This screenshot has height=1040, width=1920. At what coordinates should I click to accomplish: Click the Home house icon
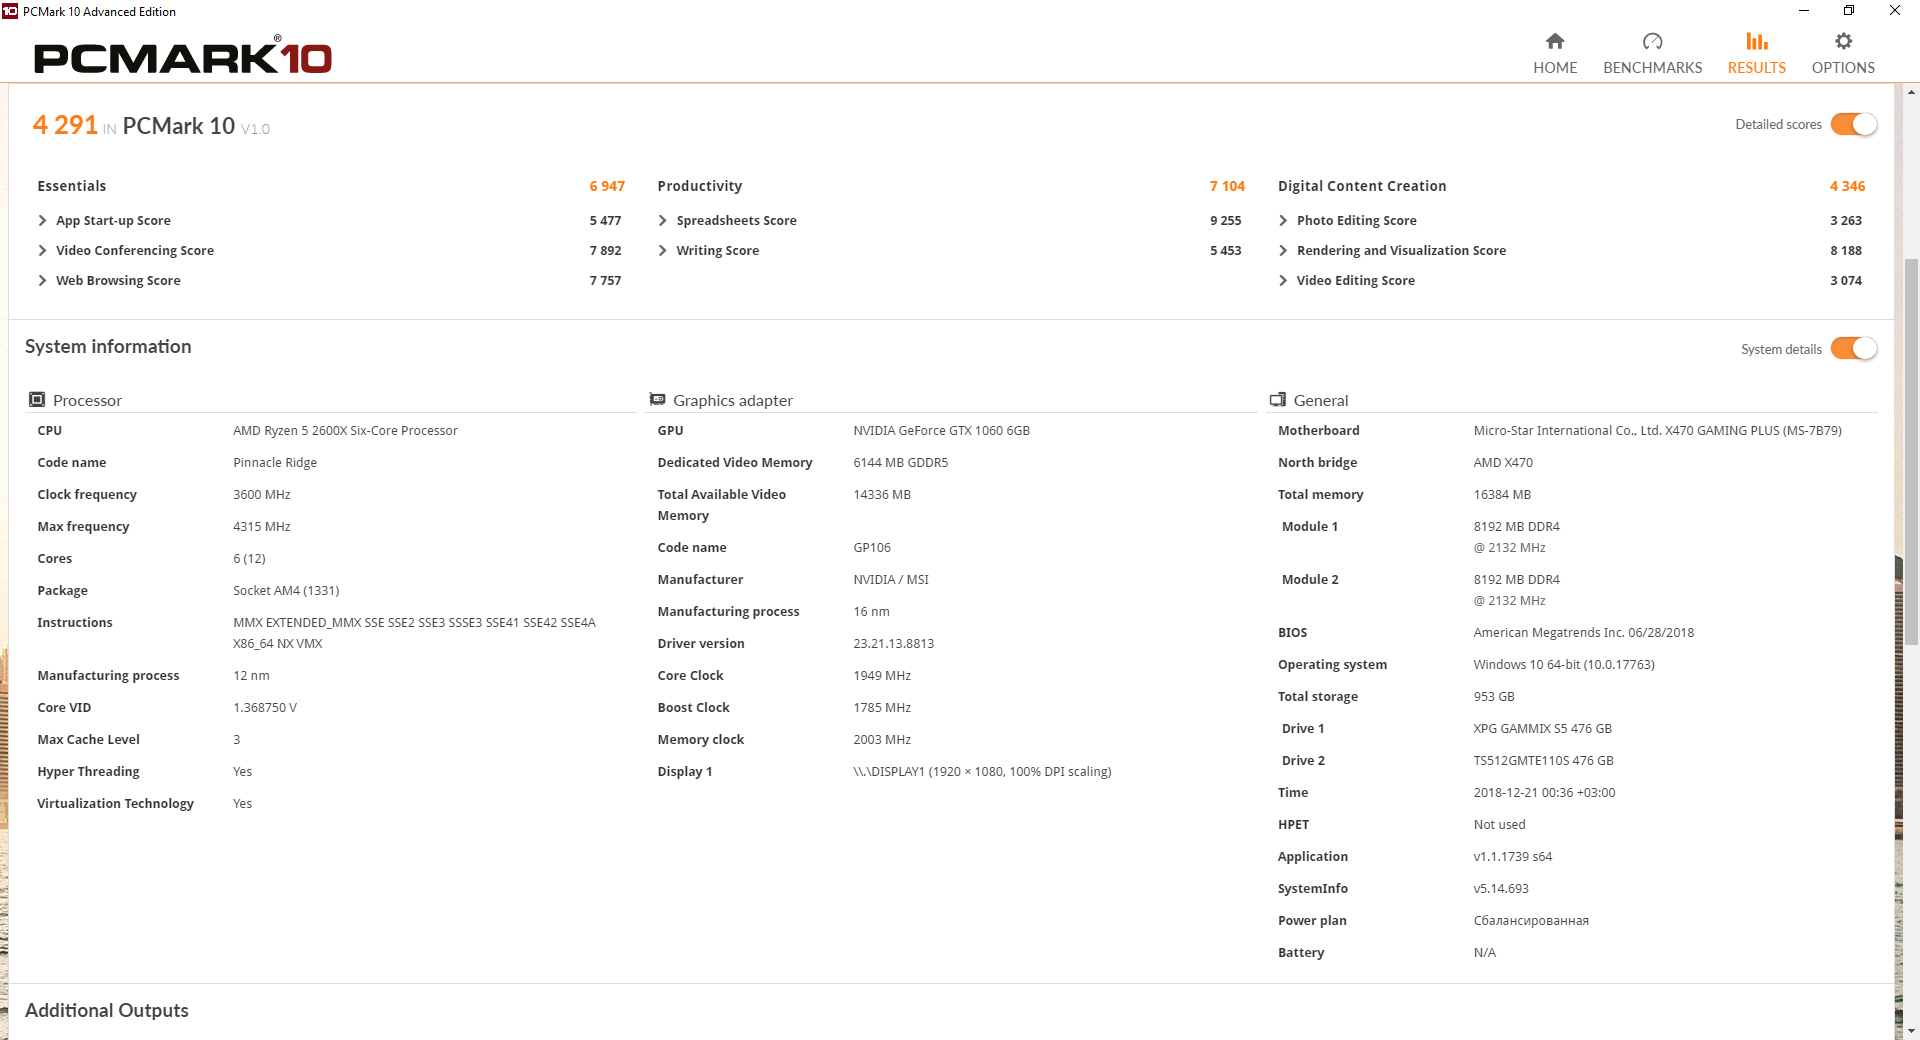1555,41
